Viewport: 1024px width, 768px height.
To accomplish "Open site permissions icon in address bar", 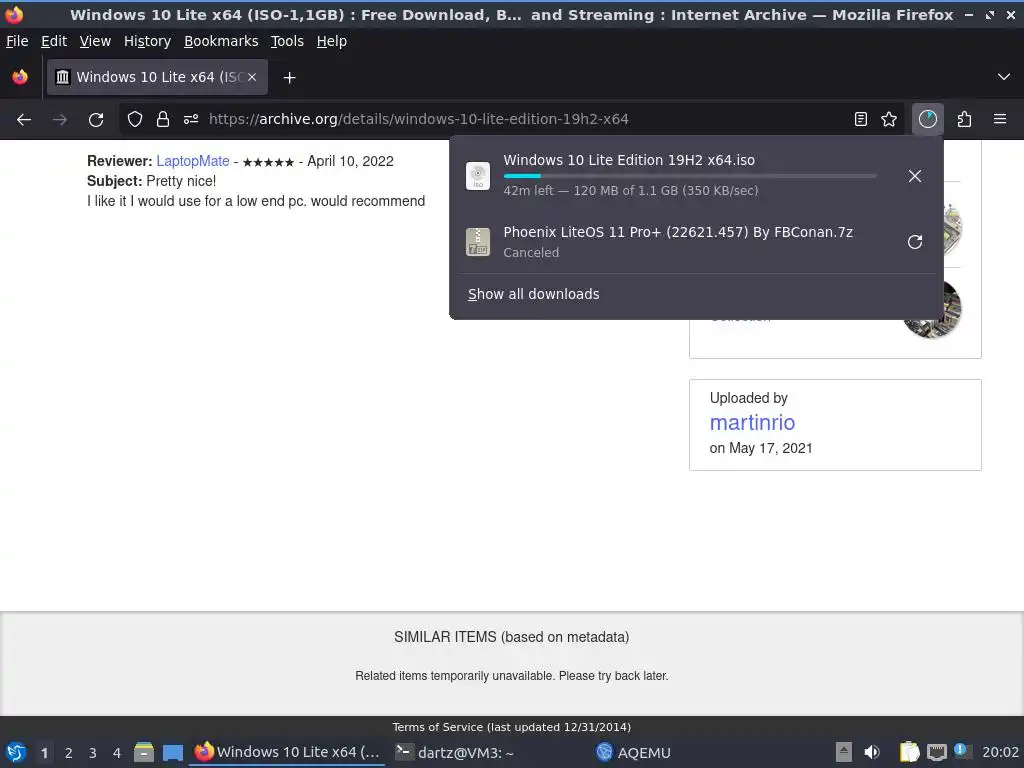I will tap(191, 120).
